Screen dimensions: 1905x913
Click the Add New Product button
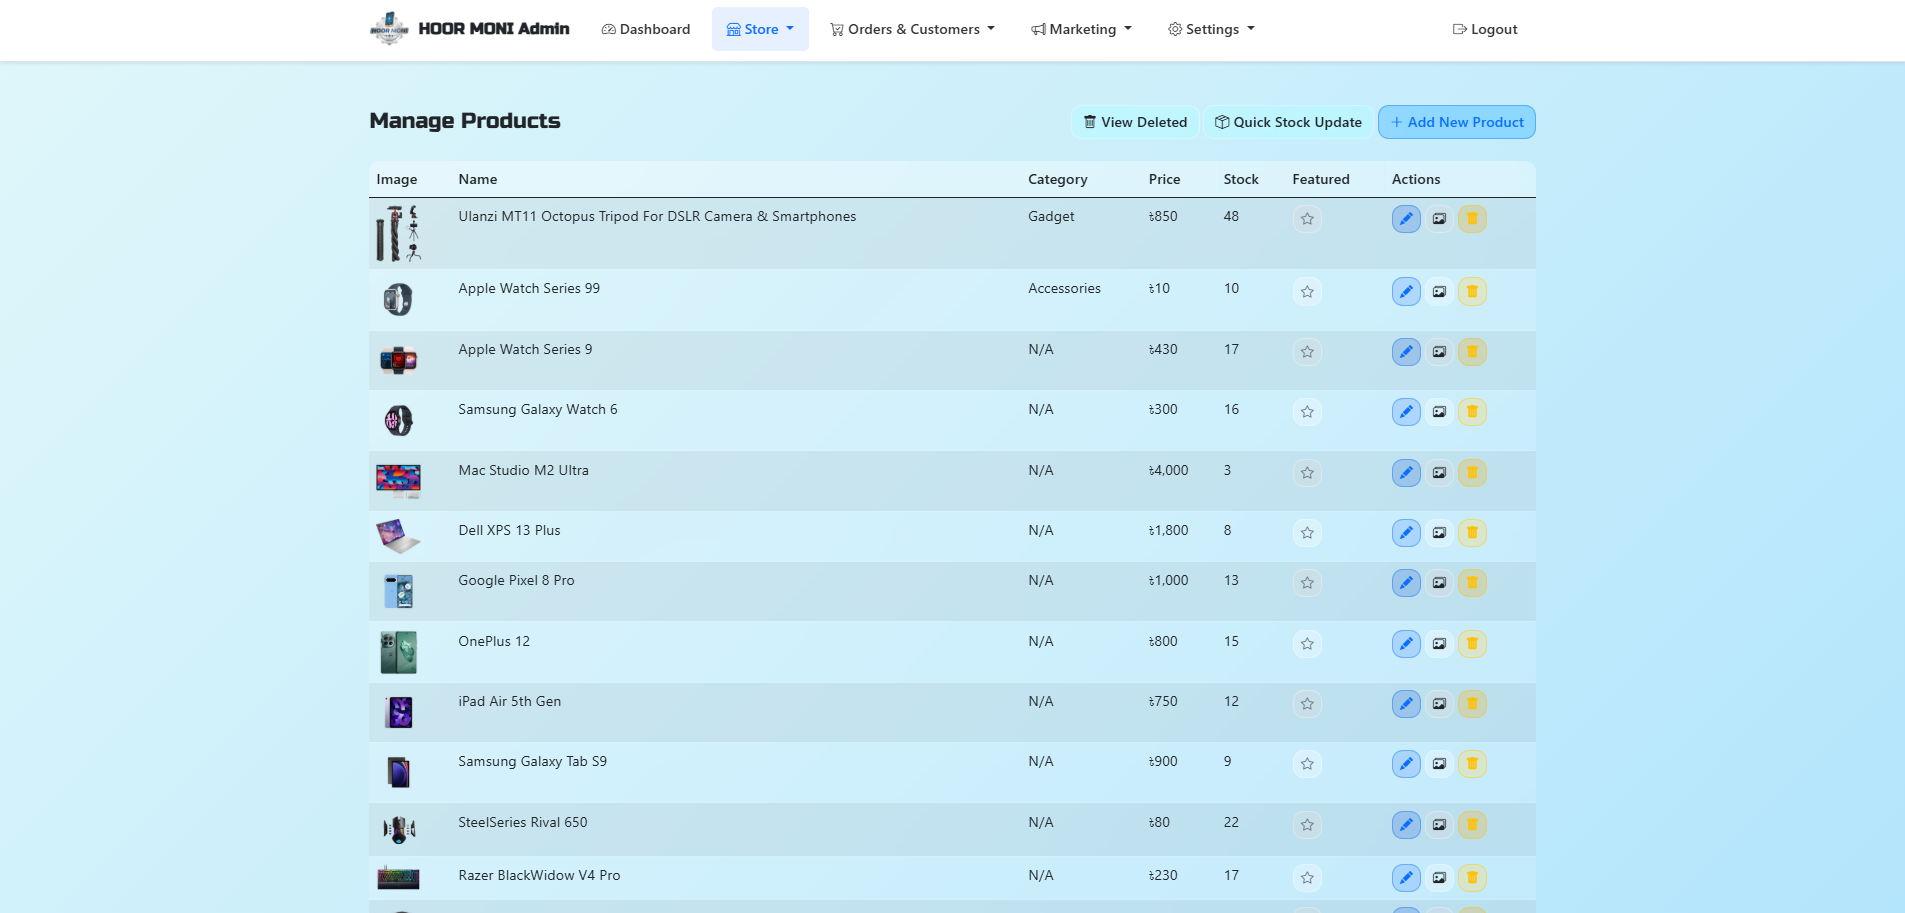(x=1457, y=122)
